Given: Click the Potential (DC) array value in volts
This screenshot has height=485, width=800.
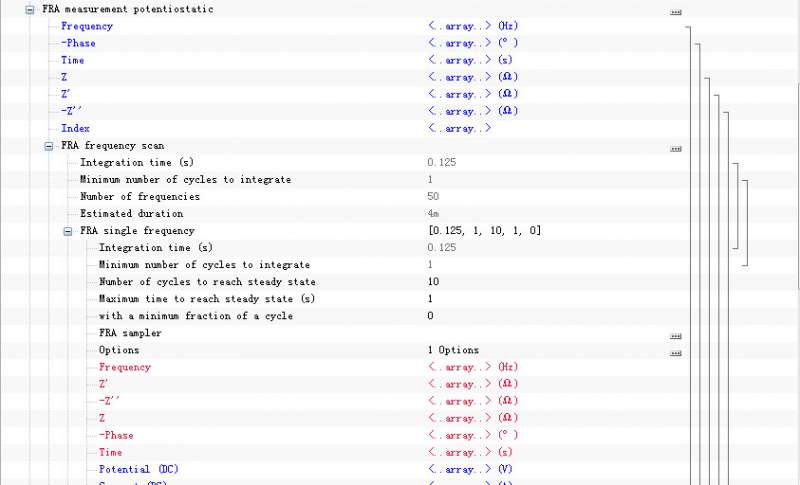Looking at the screenshot, I should click(472, 469).
